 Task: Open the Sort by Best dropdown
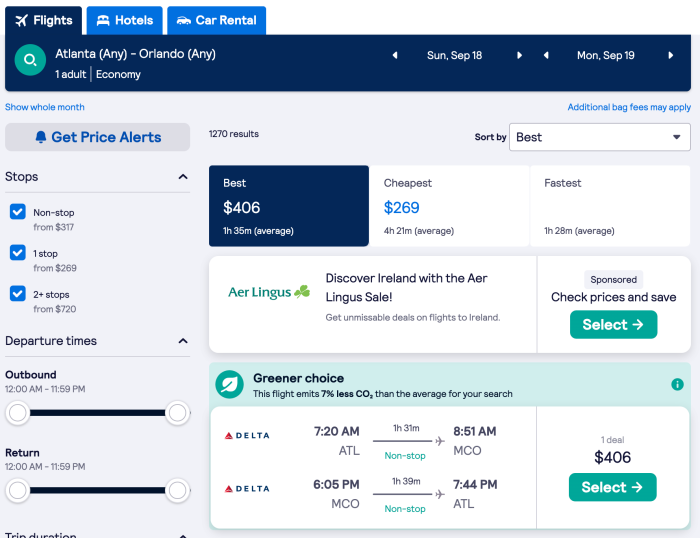pos(599,137)
